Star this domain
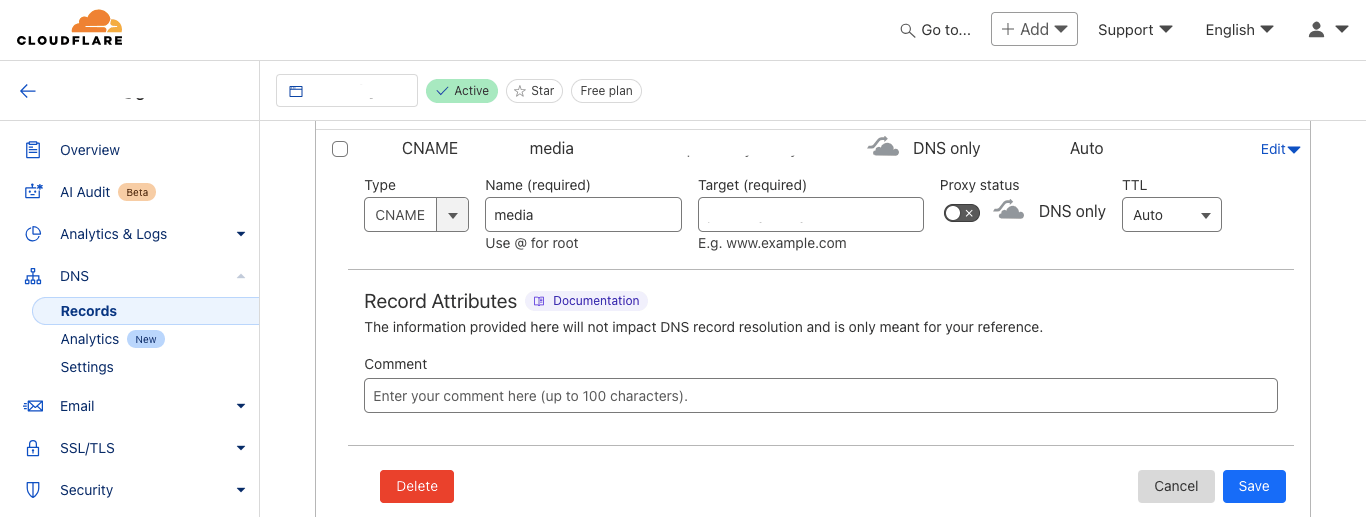This screenshot has height=517, width=1366. click(x=534, y=91)
